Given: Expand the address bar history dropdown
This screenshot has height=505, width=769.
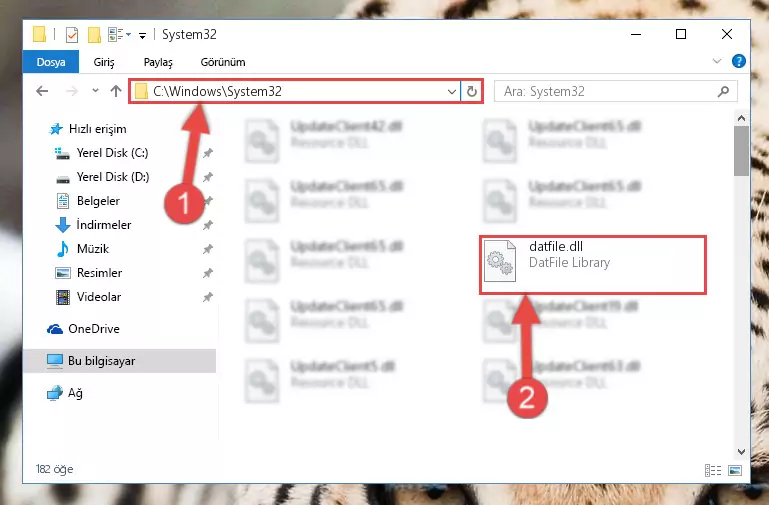Looking at the screenshot, I should pyautogui.click(x=452, y=92).
